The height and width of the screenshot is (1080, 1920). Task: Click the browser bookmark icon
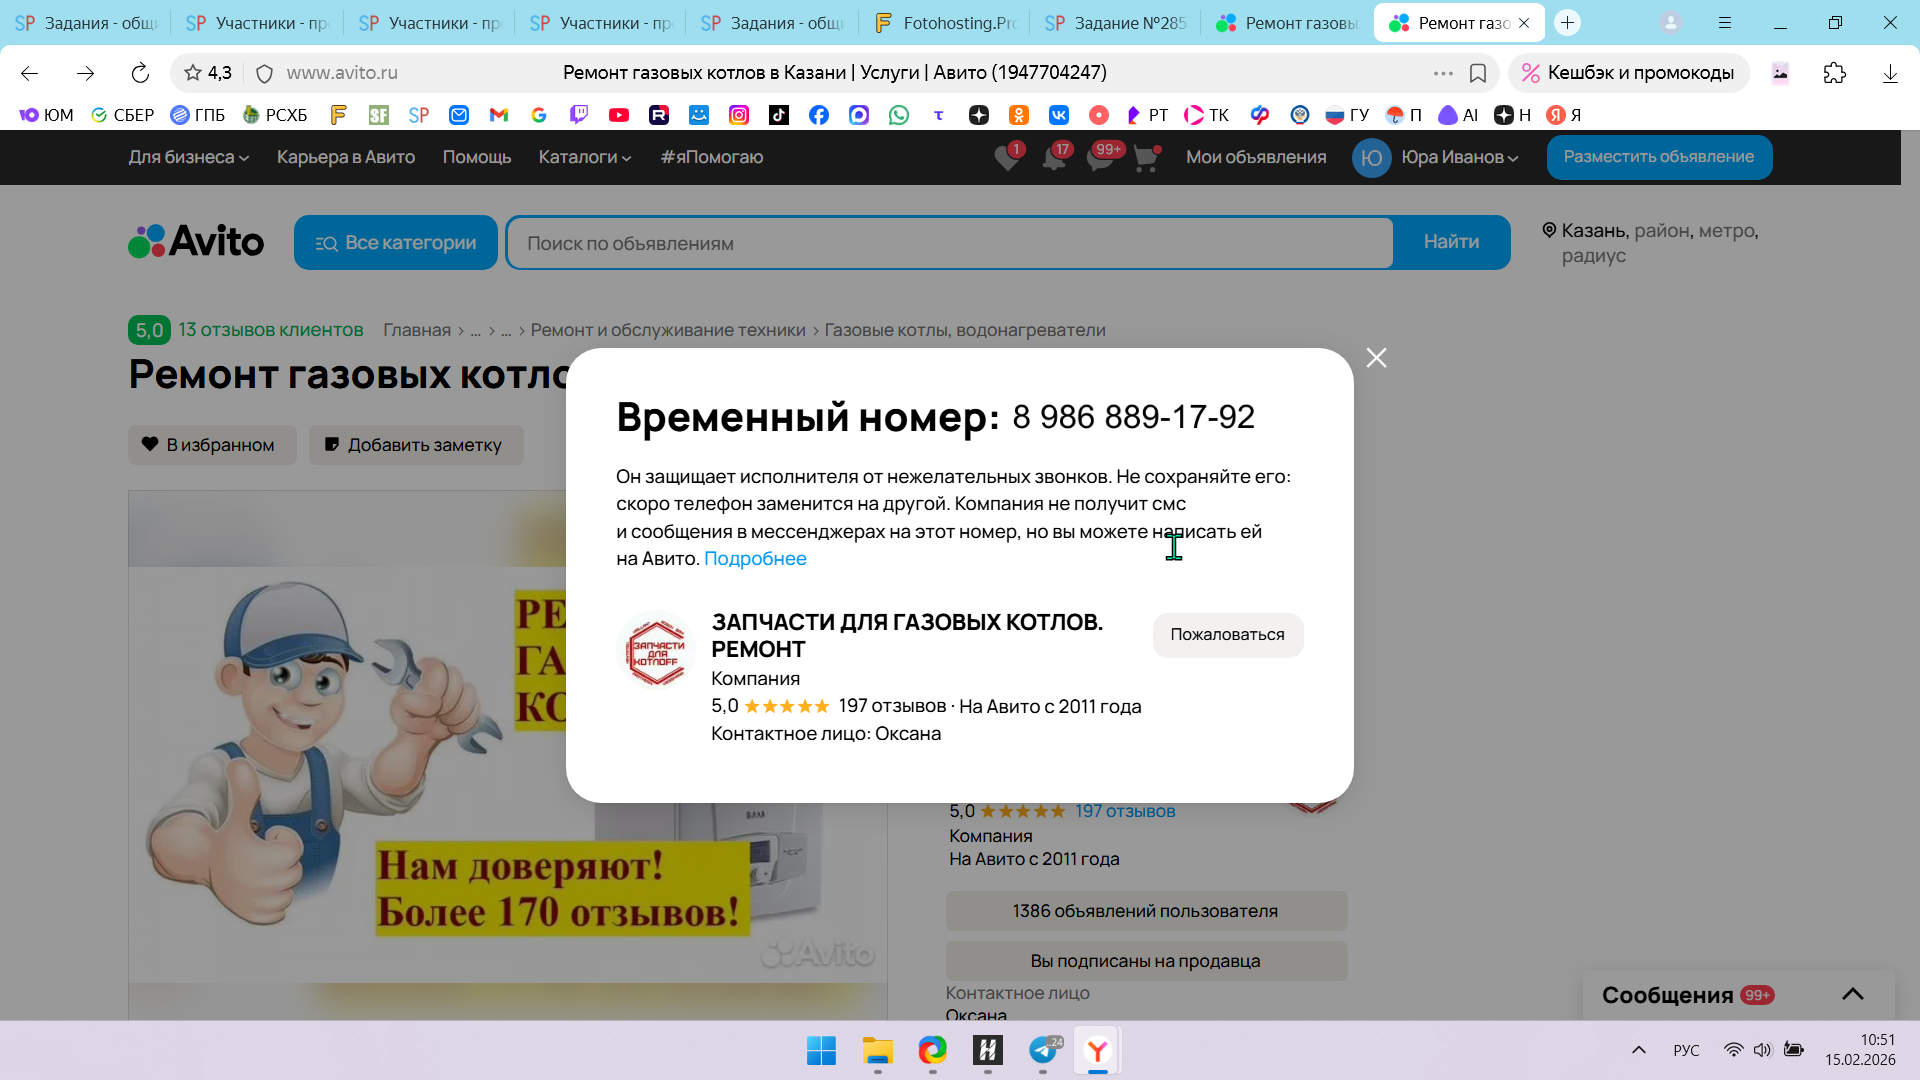coord(1478,73)
